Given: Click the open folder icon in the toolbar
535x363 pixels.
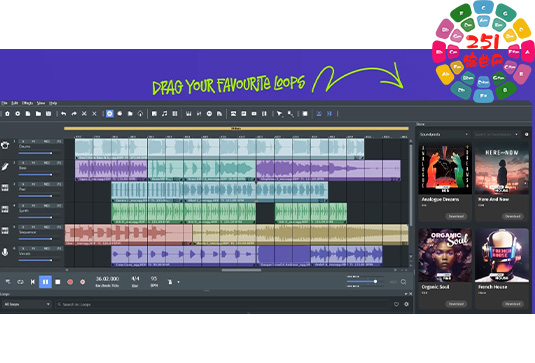Looking at the screenshot, I should click(x=38, y=114).
